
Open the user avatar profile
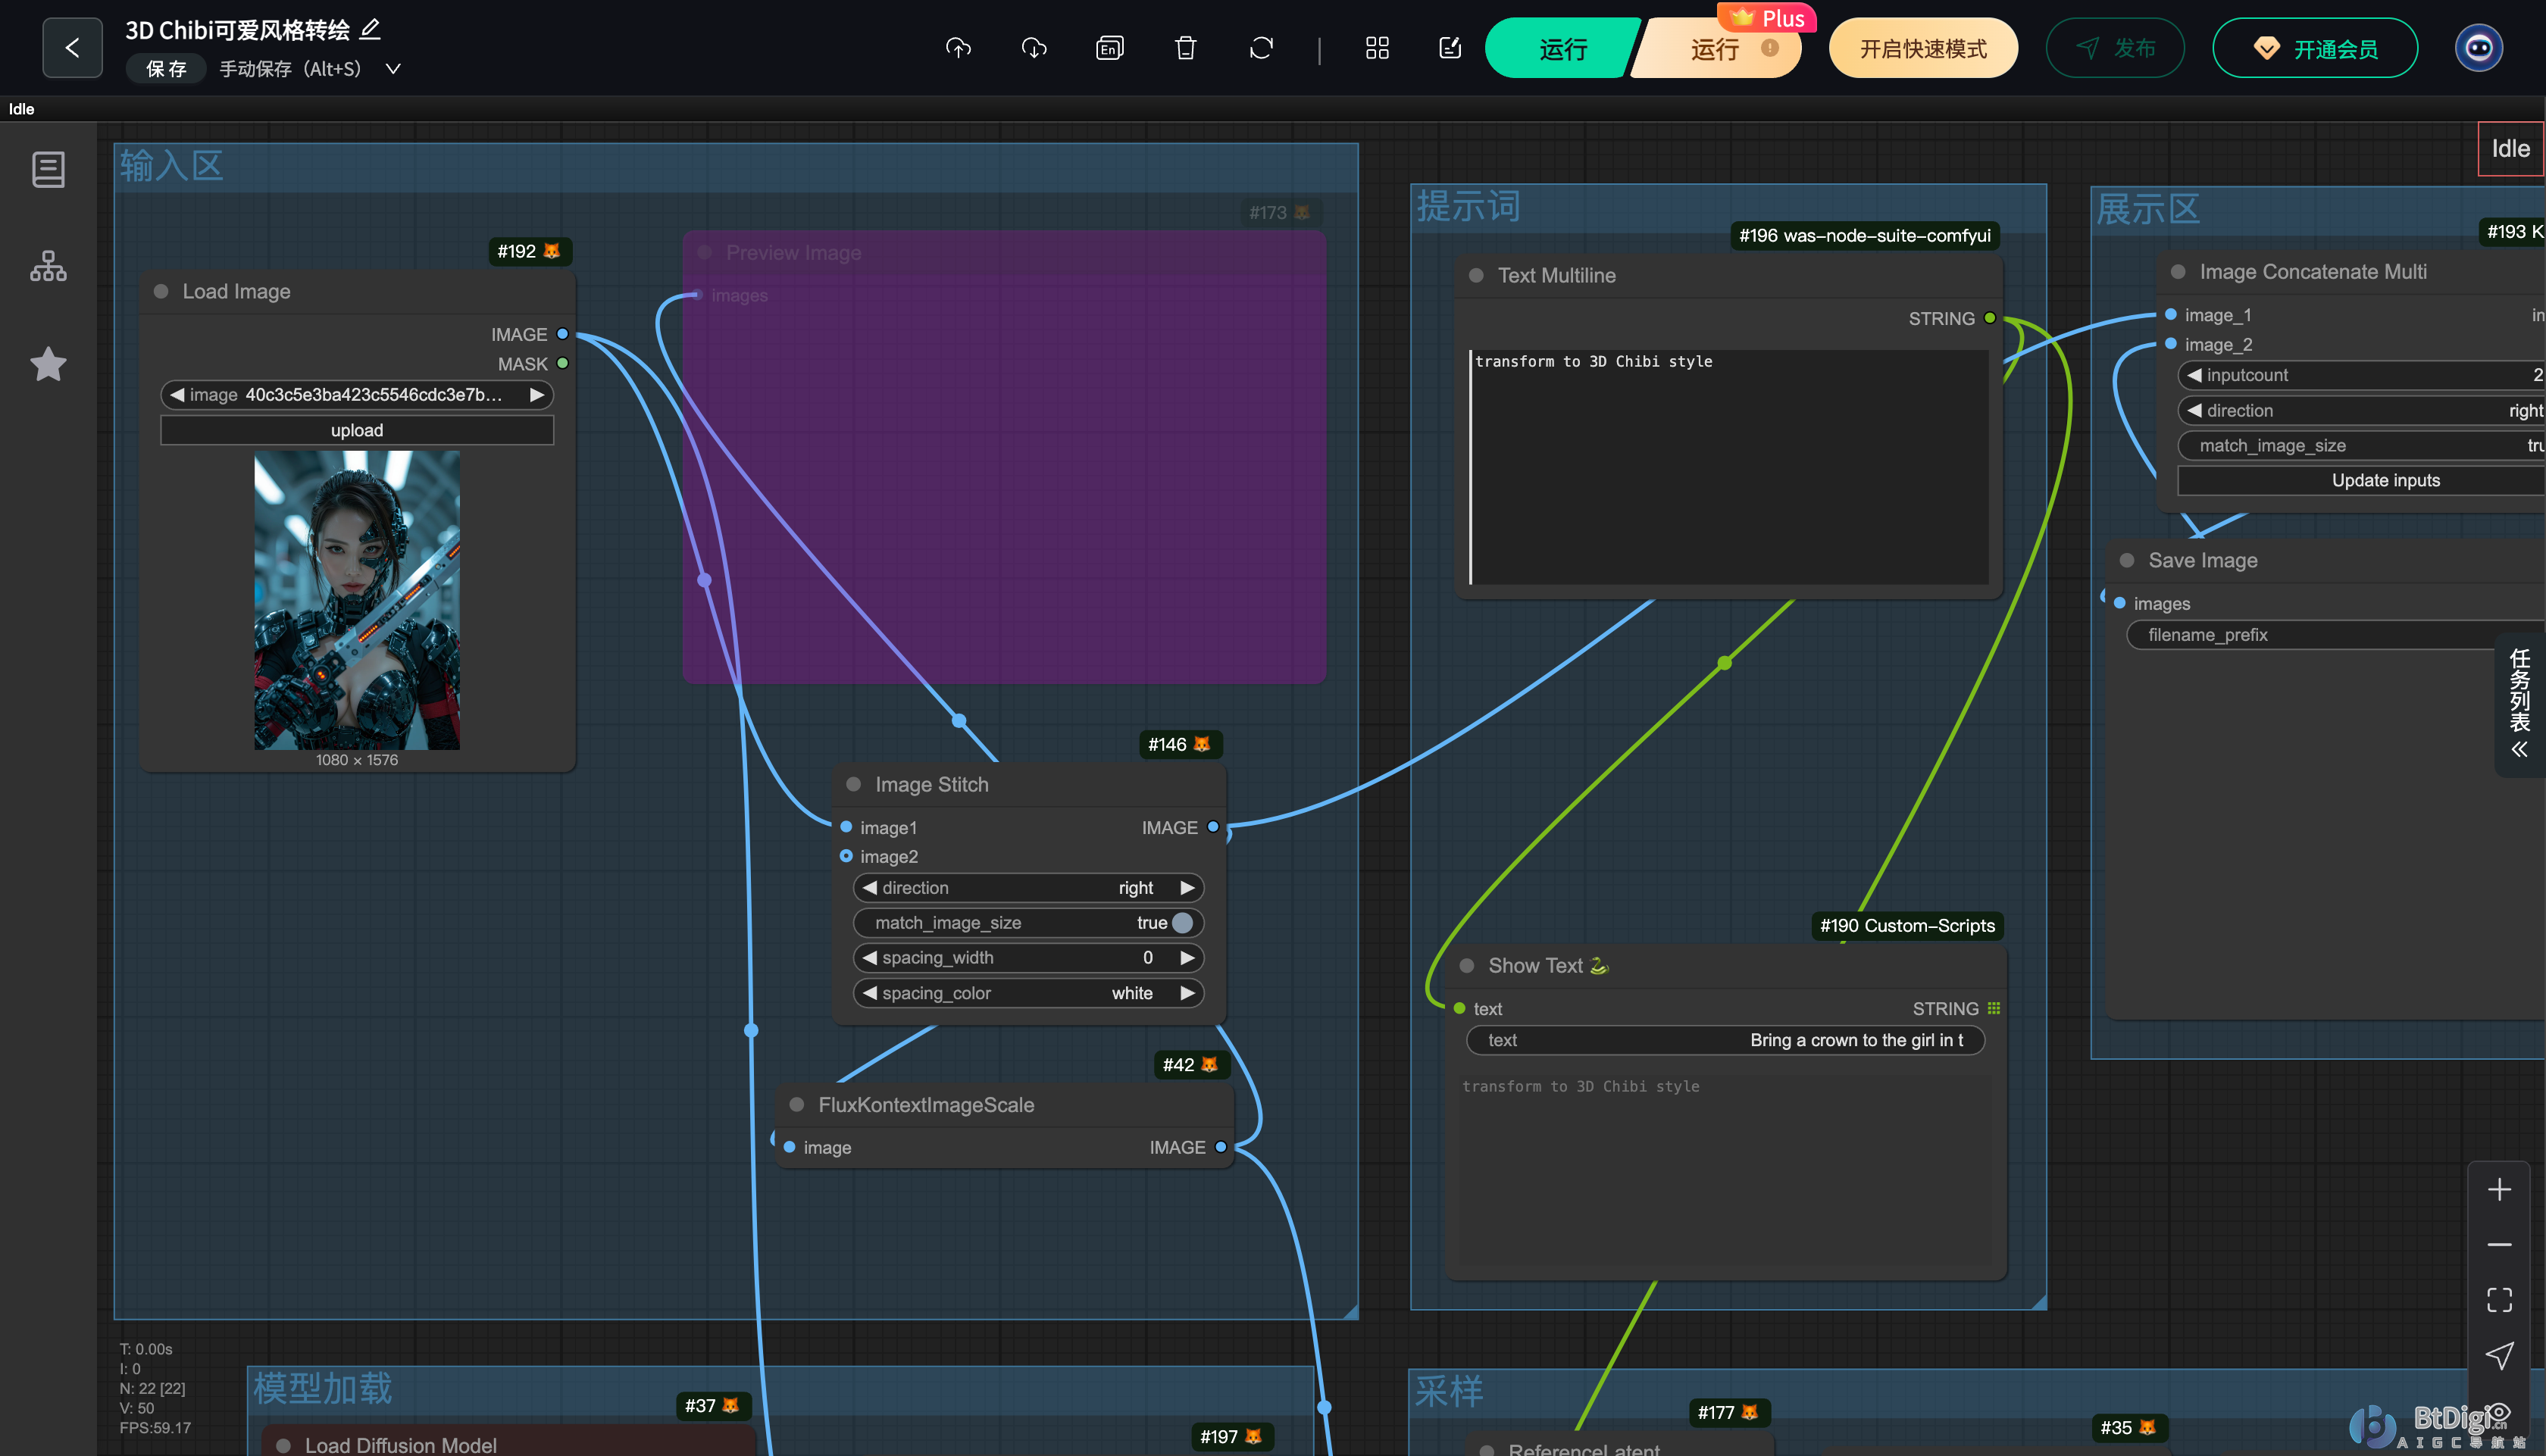pos(2479,48)
